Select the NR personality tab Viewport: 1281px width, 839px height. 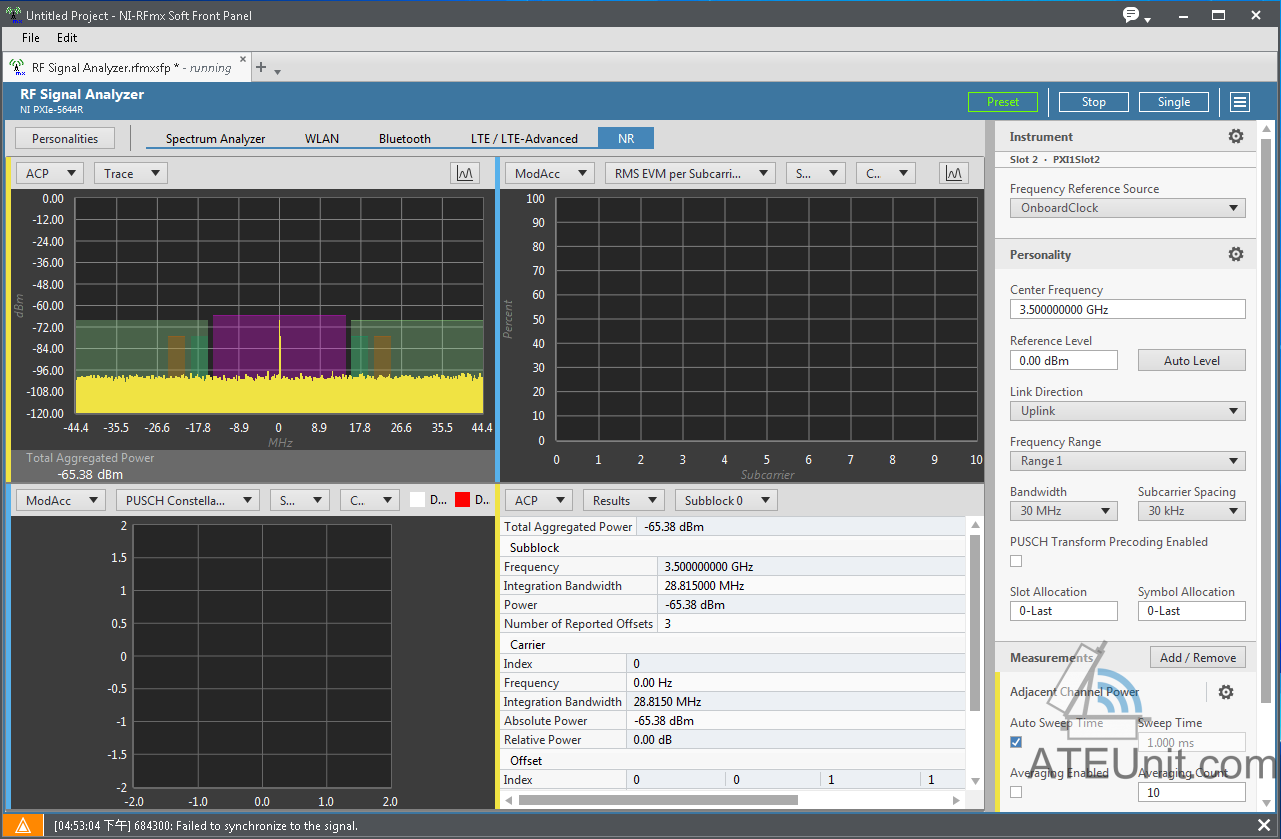(626, 138)
